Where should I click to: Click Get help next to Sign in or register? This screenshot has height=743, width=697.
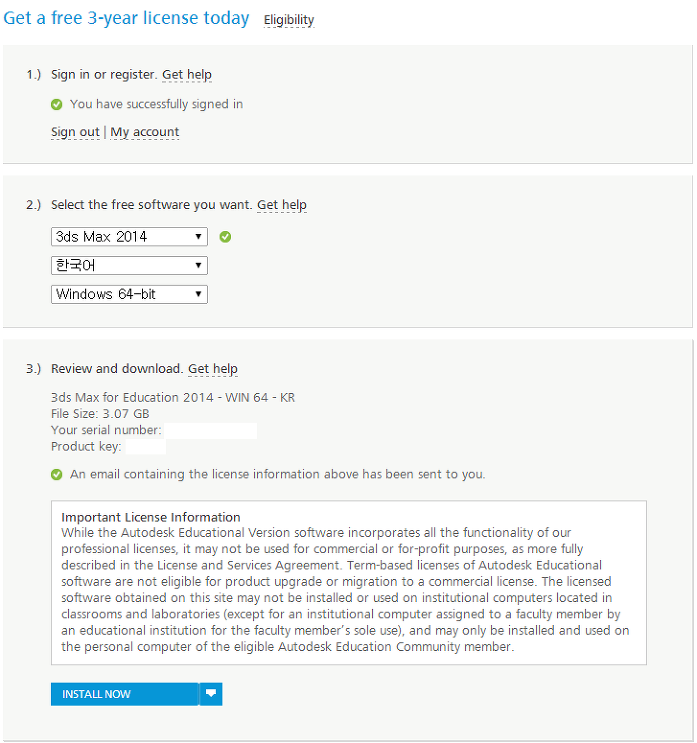187,75
